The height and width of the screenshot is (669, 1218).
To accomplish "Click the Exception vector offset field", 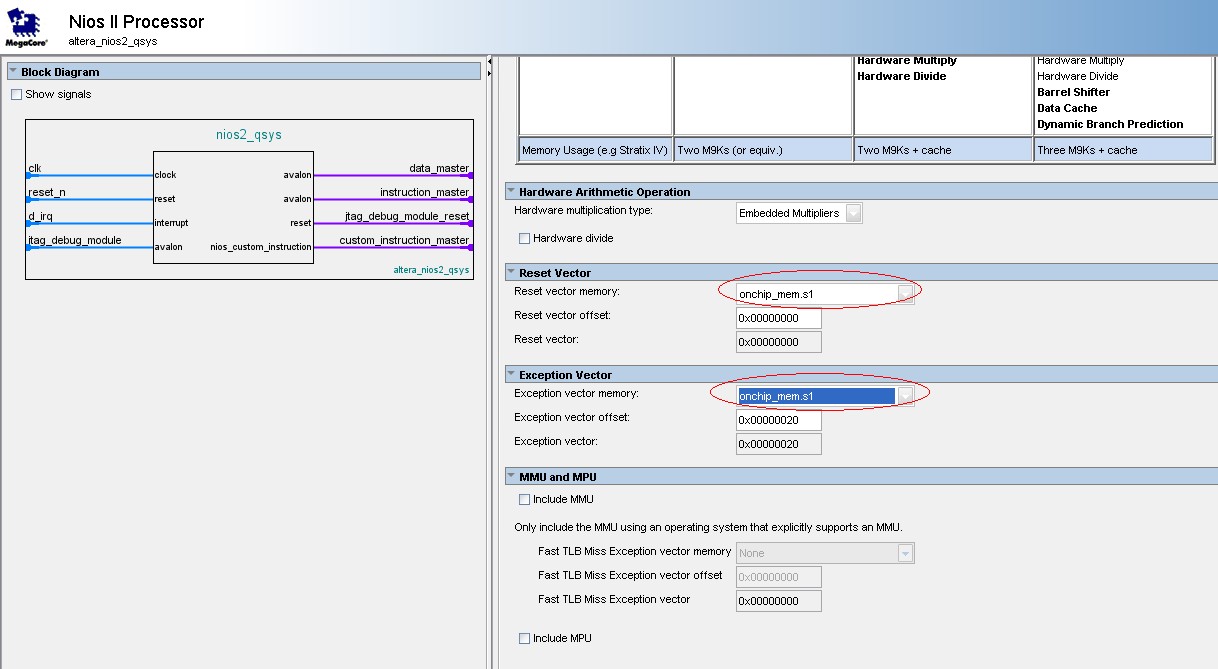I will 779,420.
